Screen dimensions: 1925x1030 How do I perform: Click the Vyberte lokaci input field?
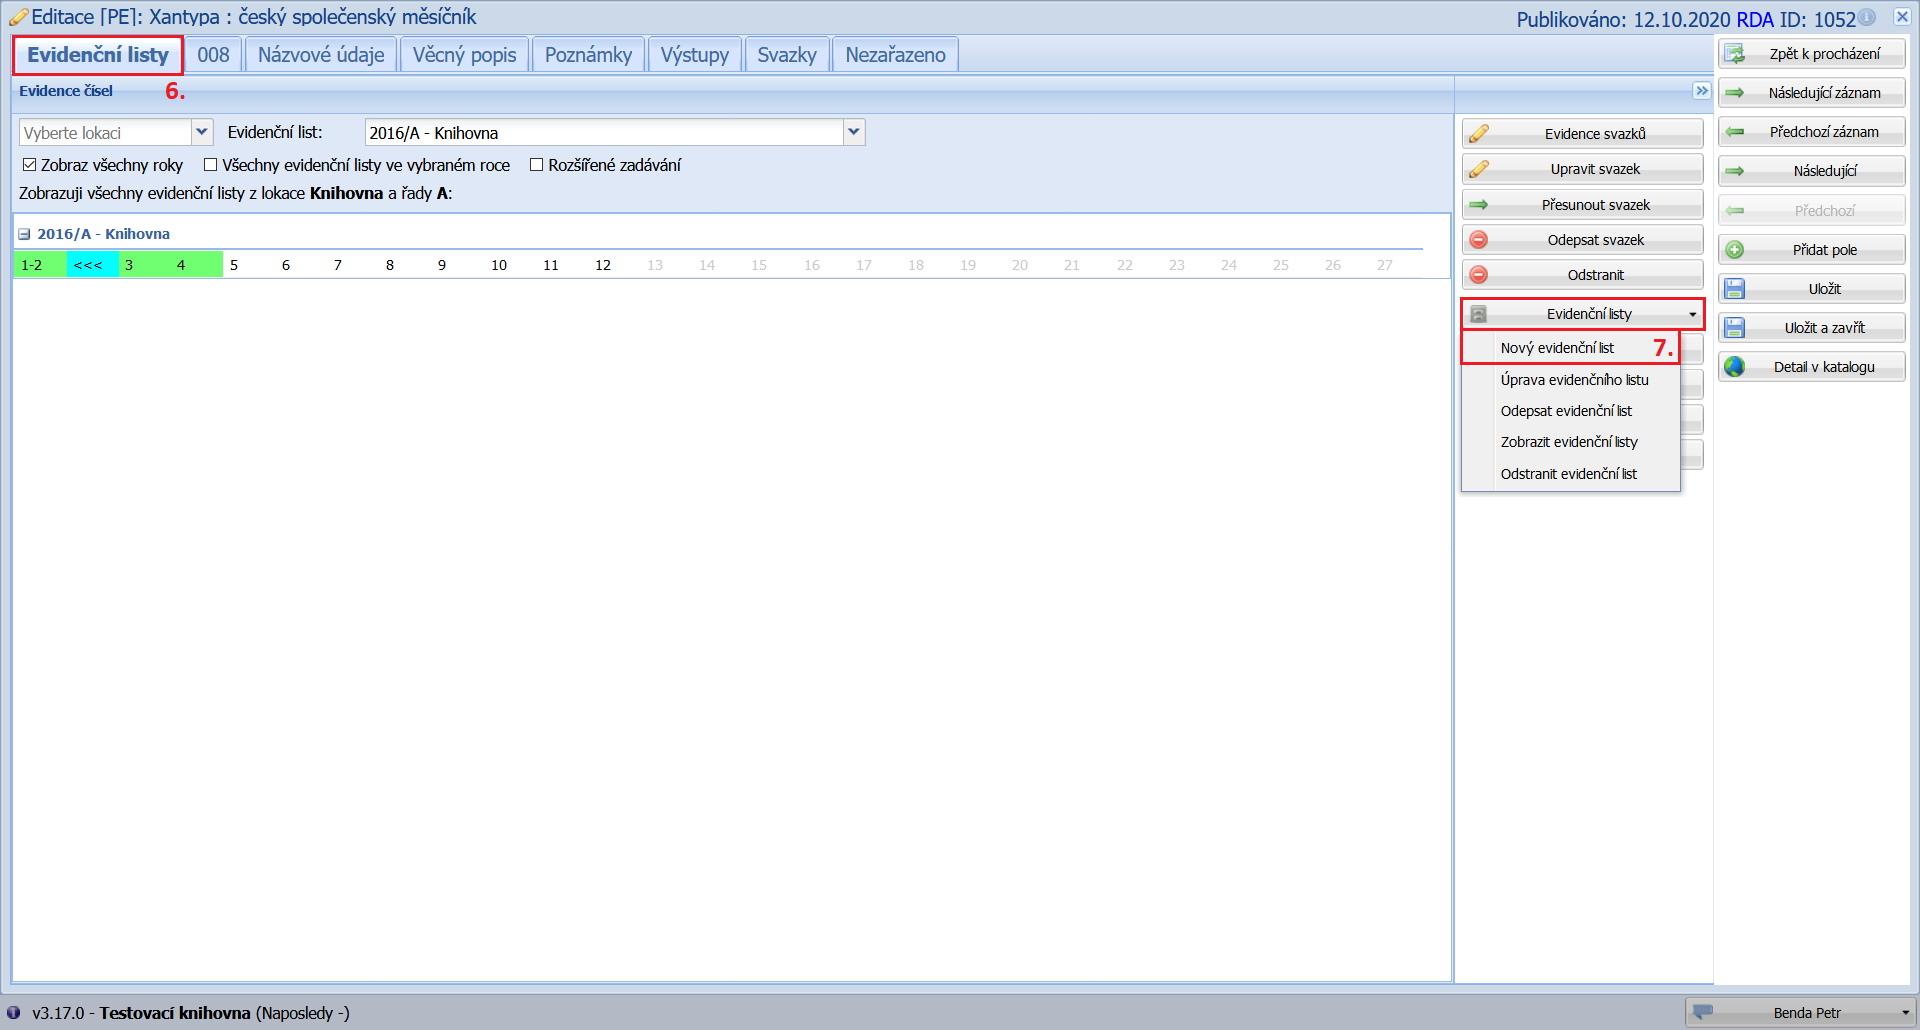[x=105, y=132]
